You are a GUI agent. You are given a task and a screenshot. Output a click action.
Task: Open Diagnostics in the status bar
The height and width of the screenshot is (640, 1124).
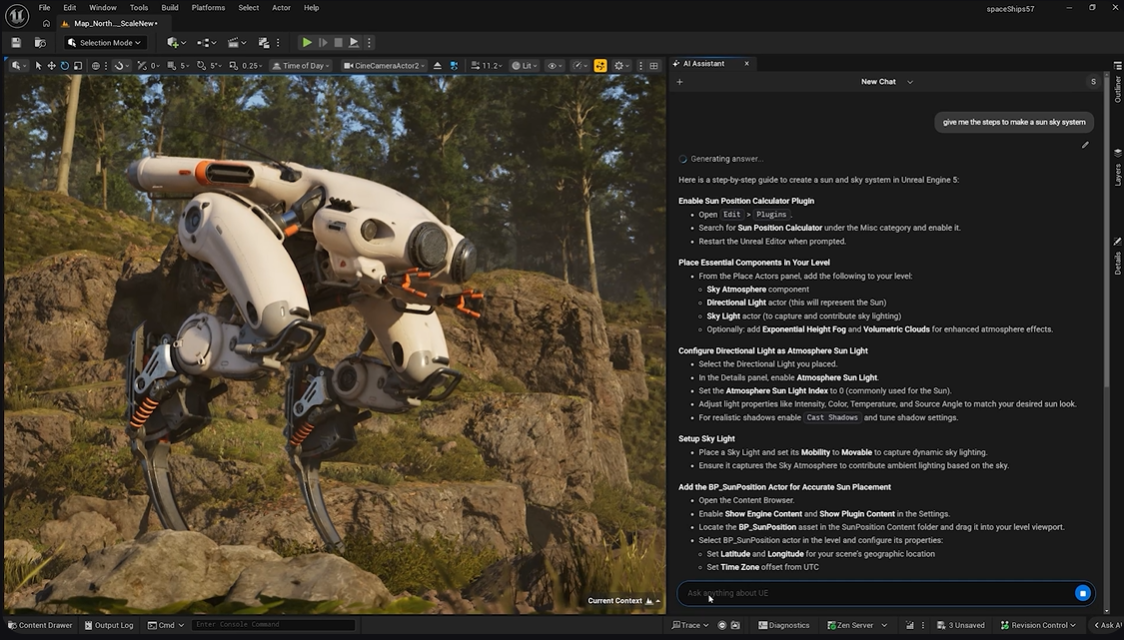click(x=784, y=625)
